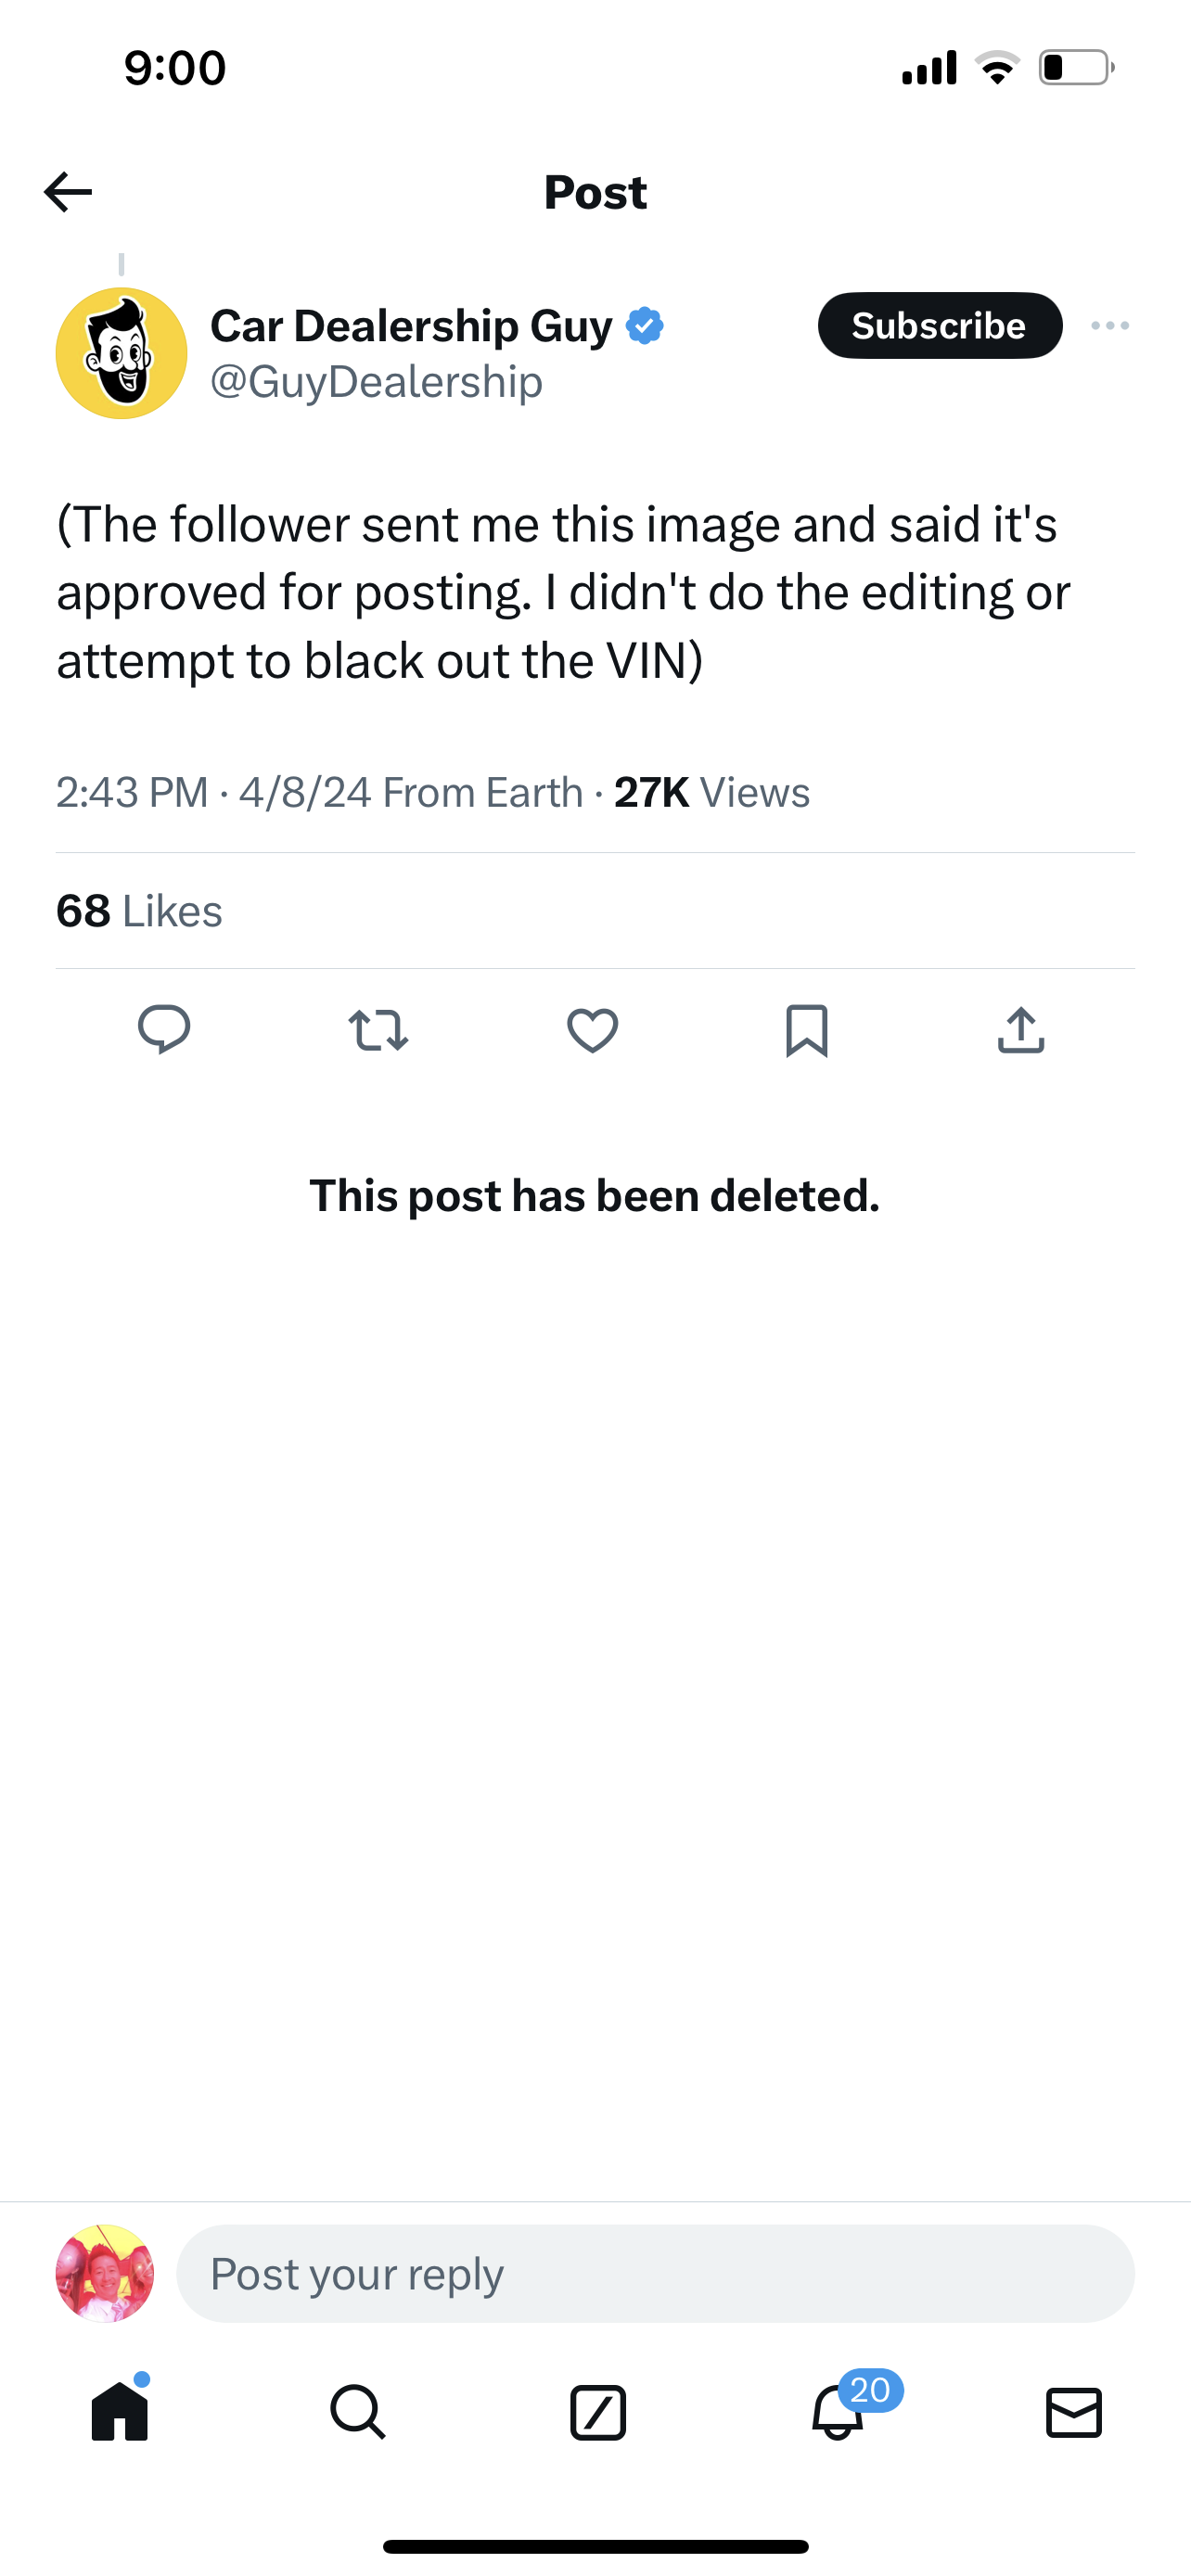This screenshot has height=2576, width=1191.
Task: Go to the Home tab
Action: coord(120,2412)
